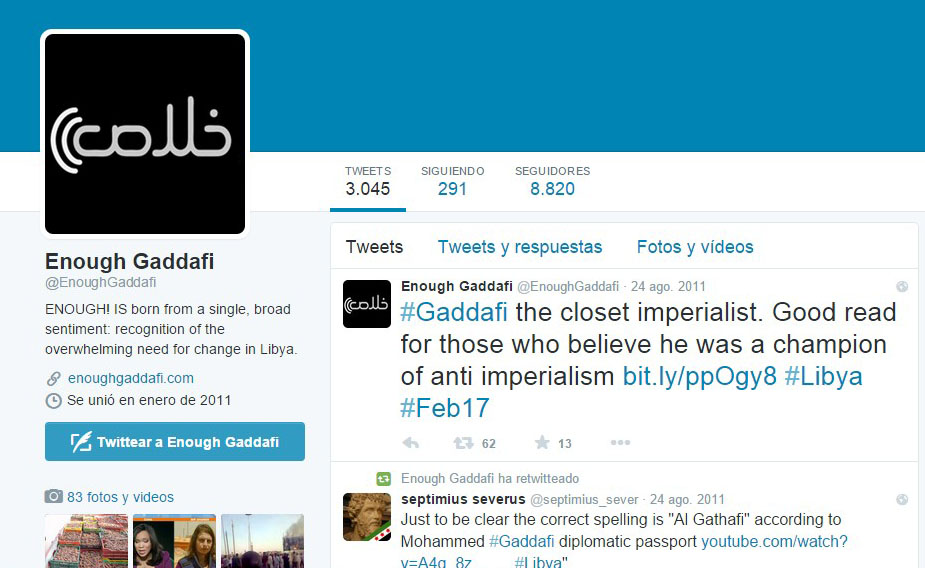Switch to Tweets y respuestas tab
Viewport: 925px width, 568px height.
tap(520, 247)
